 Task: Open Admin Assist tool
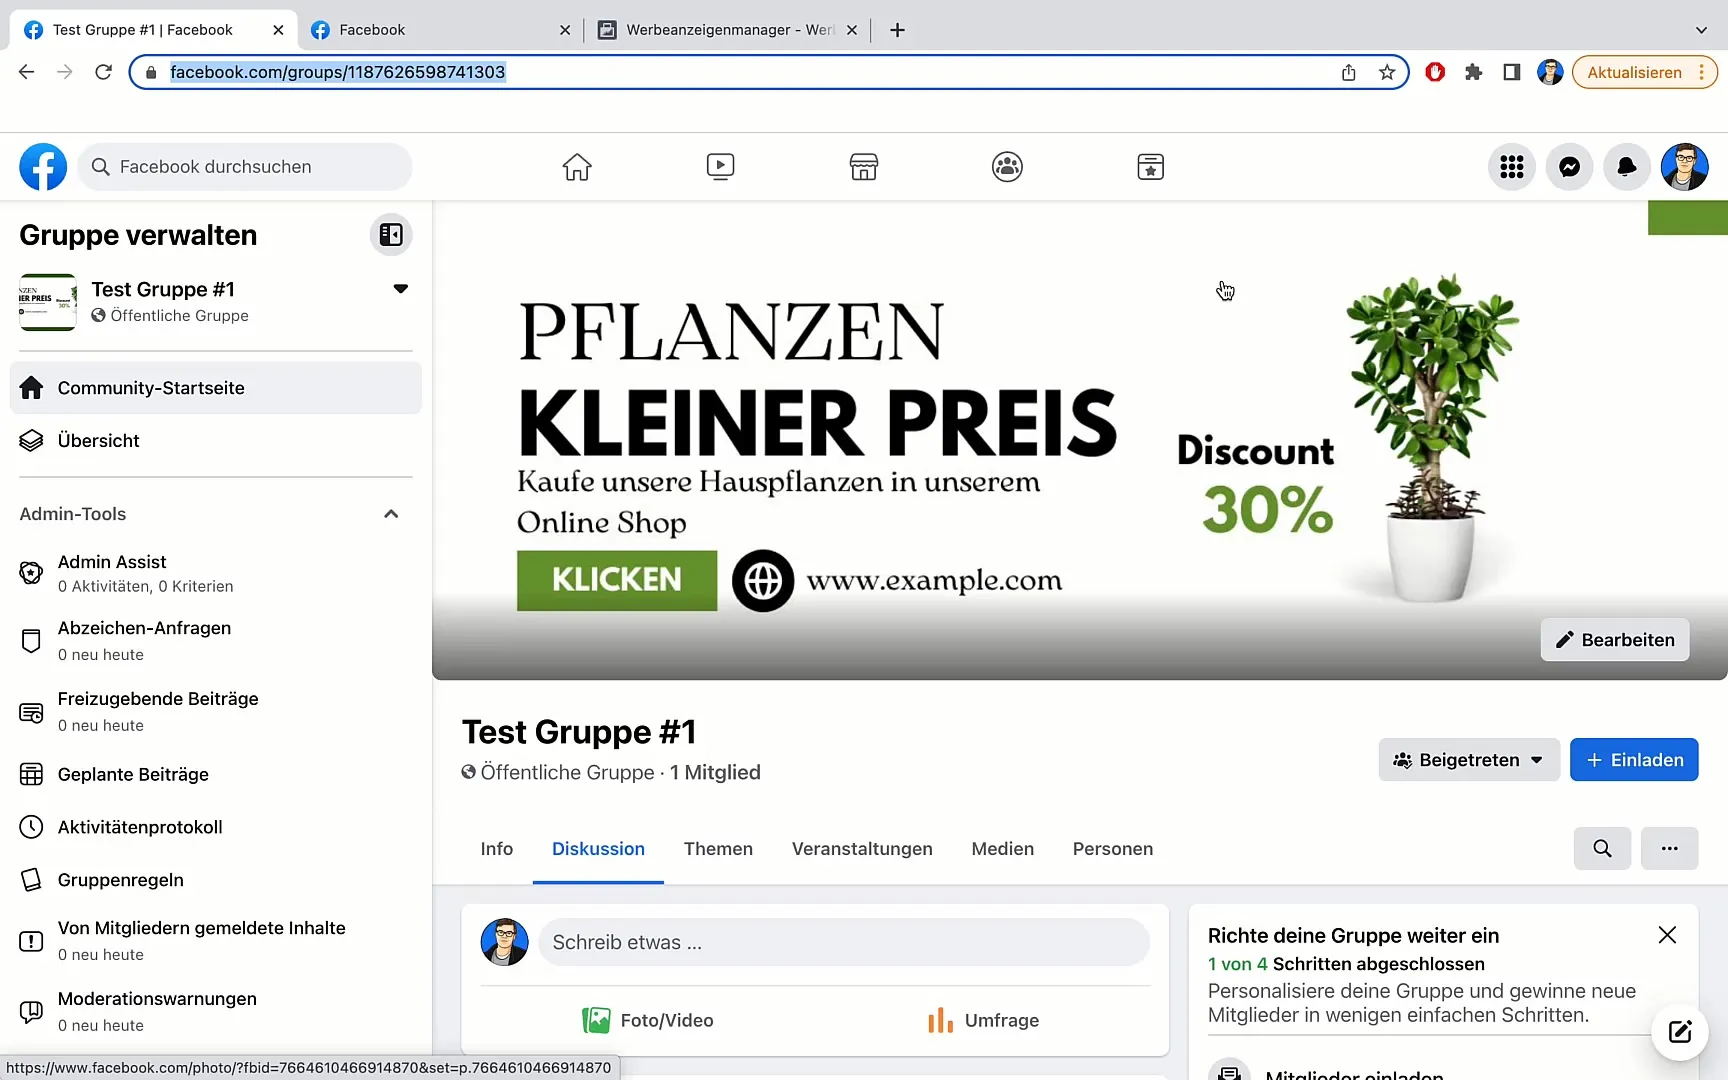215,573
